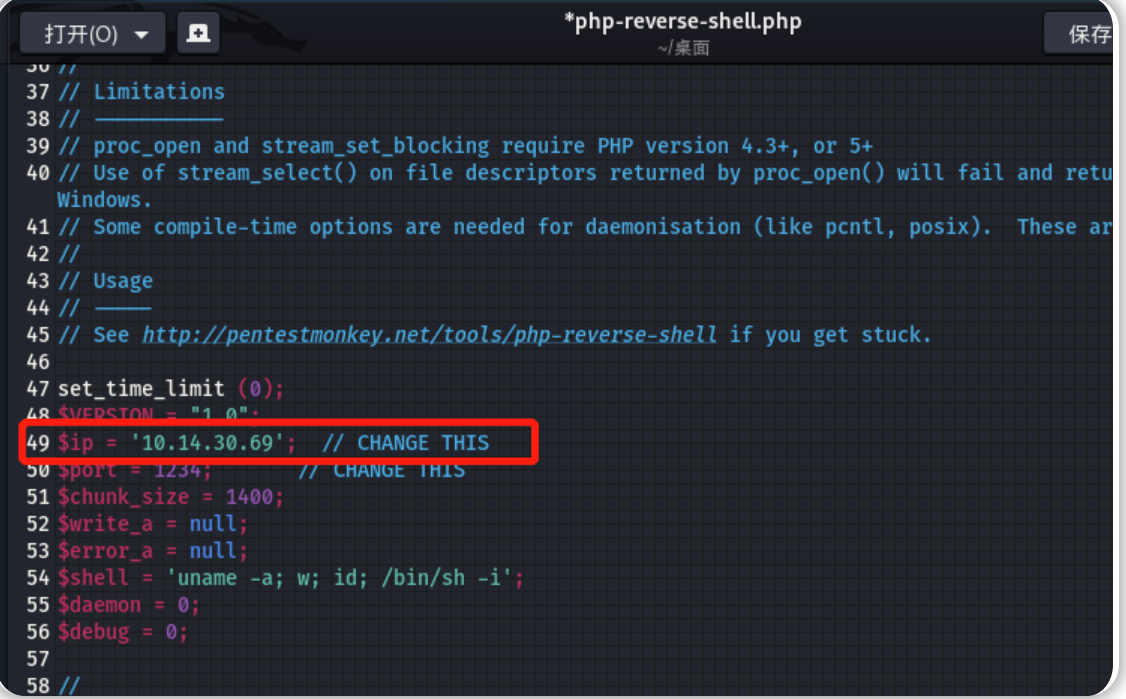Click the $write_a variable on line 52
The image size is (1126, 699).
pyautogui.click(x=106, y=524)
